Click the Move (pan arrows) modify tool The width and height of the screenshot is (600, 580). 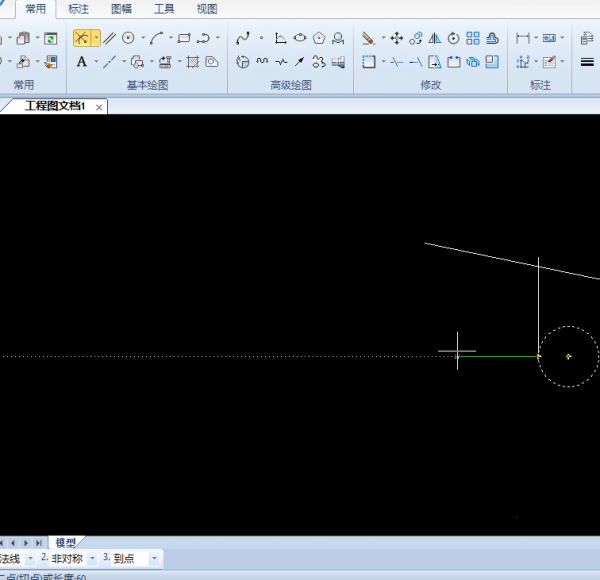click(396, 38)
